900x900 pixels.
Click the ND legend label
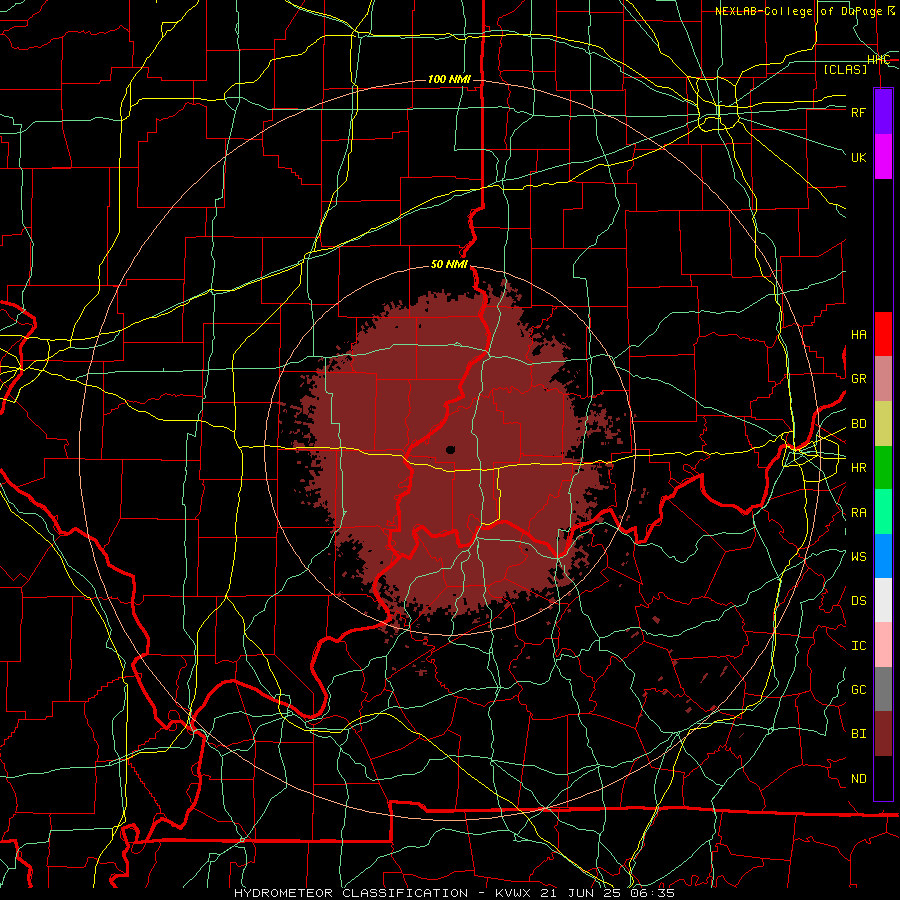(x=858, y=779)
